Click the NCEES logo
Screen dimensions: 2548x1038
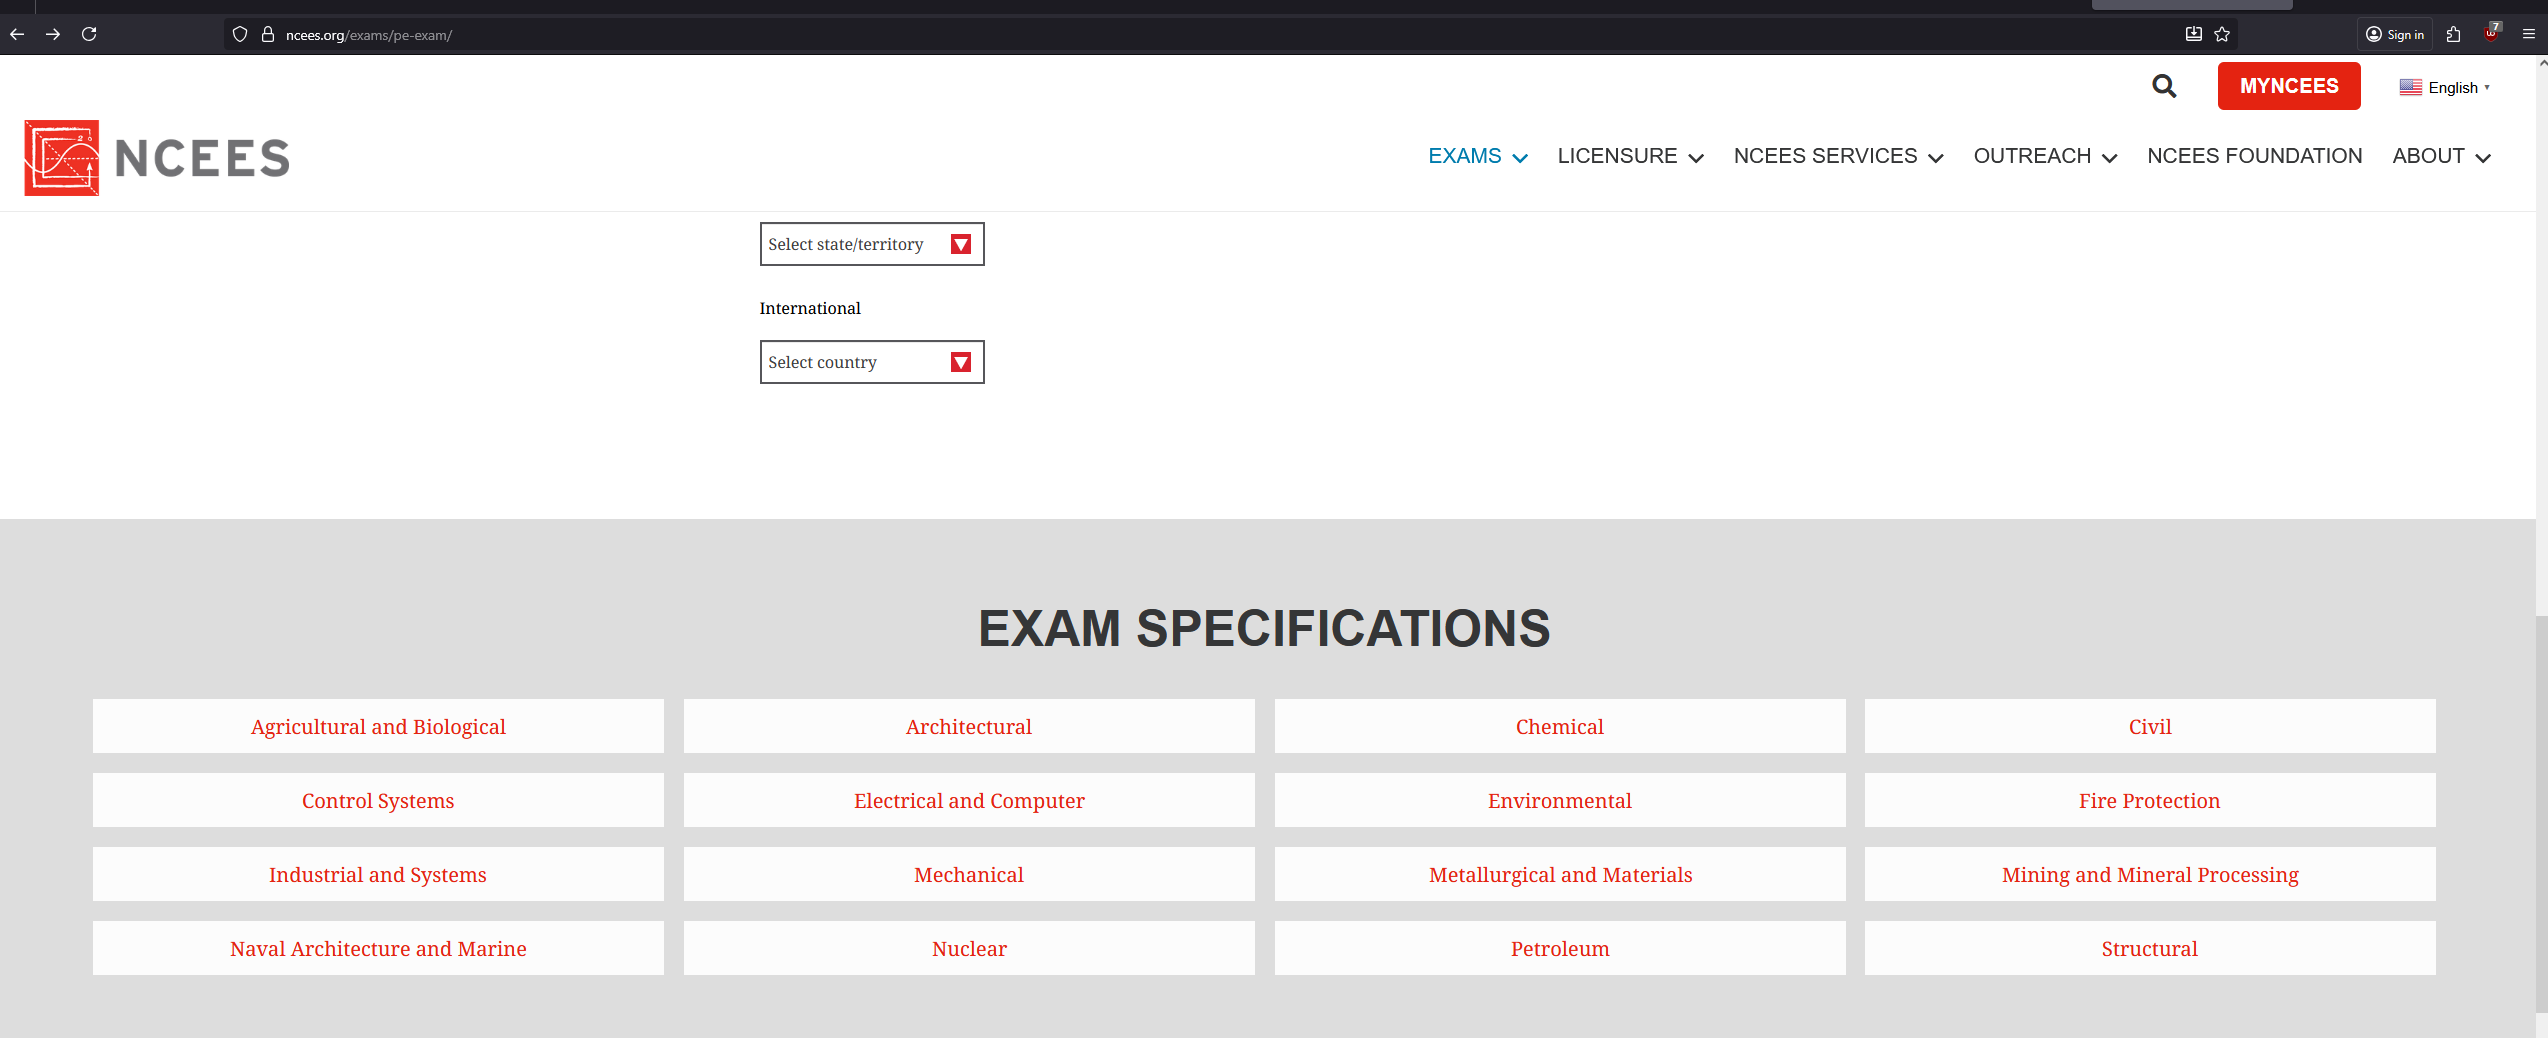(157, 158)
